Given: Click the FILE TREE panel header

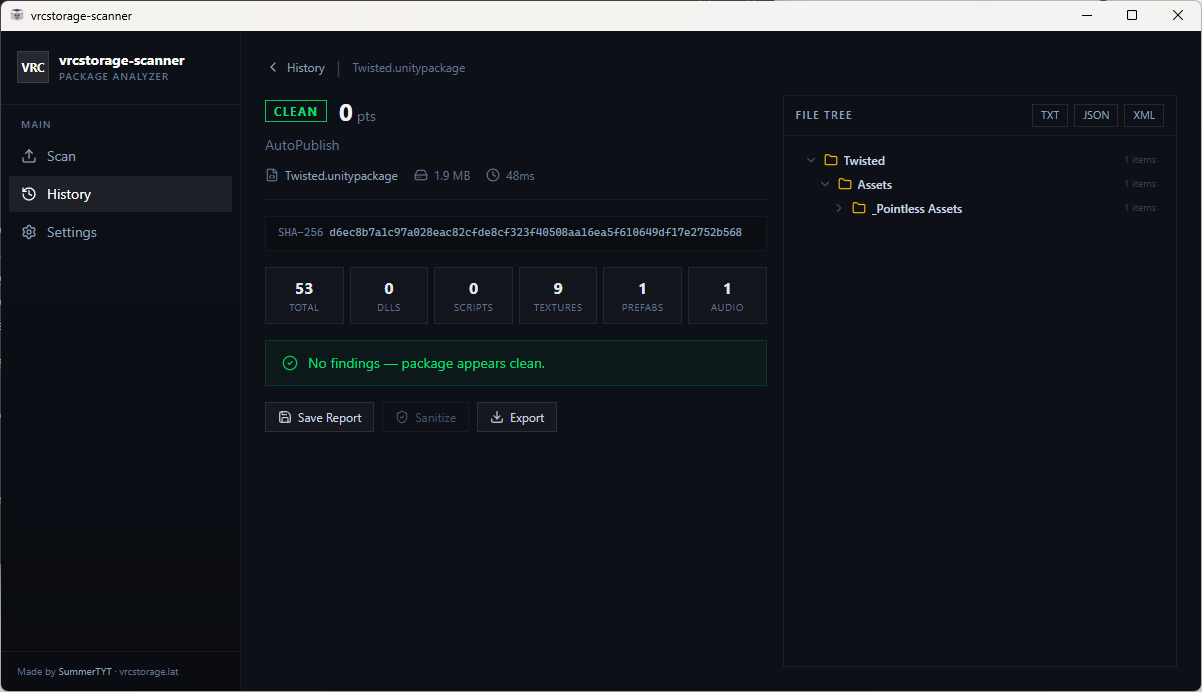Looking at the screenshot, I should [824, 115].
